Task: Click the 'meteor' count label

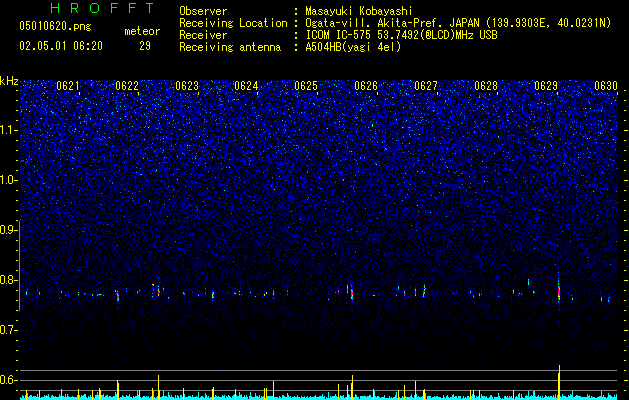Action: pos(142,31)
